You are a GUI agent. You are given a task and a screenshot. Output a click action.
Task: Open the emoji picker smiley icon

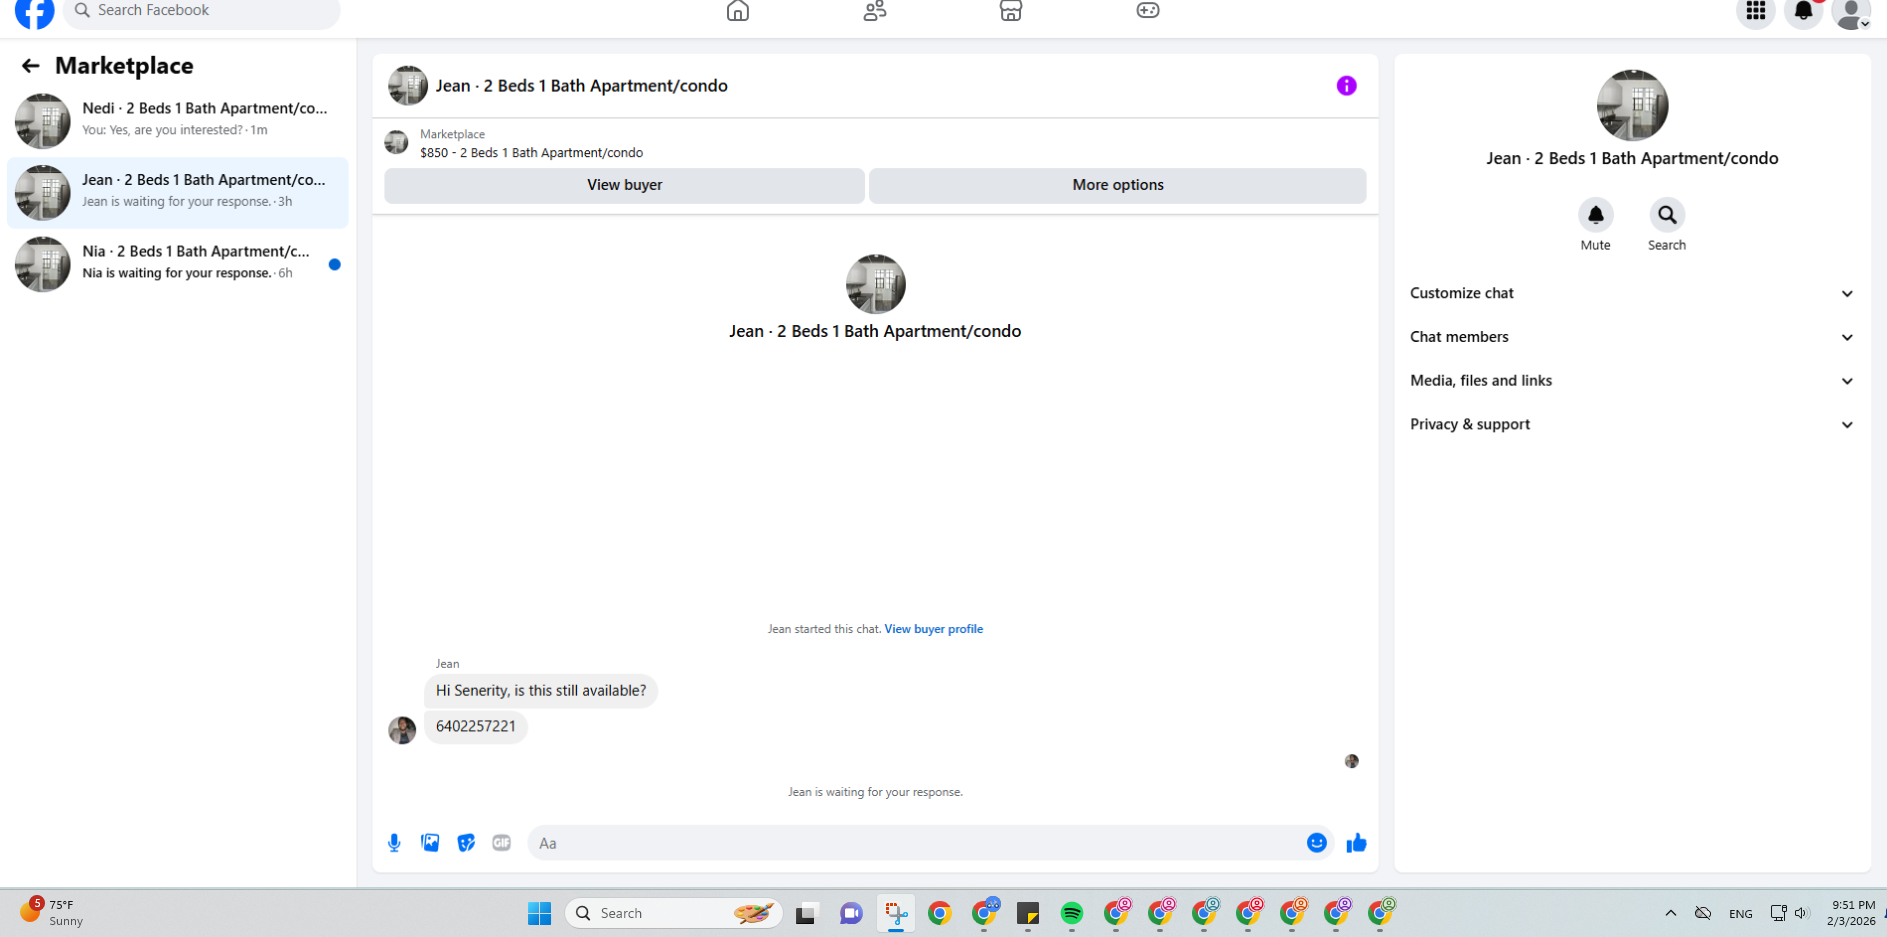tap(1317, 843)
